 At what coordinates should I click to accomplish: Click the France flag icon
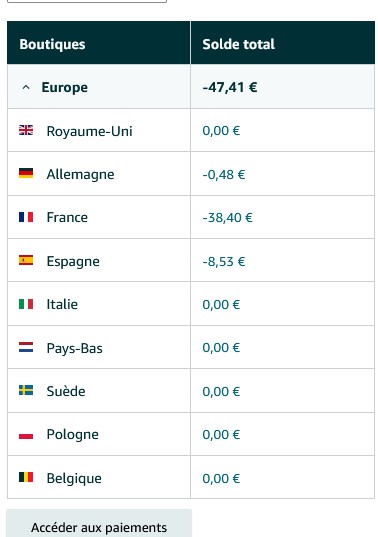click(26, 217)
